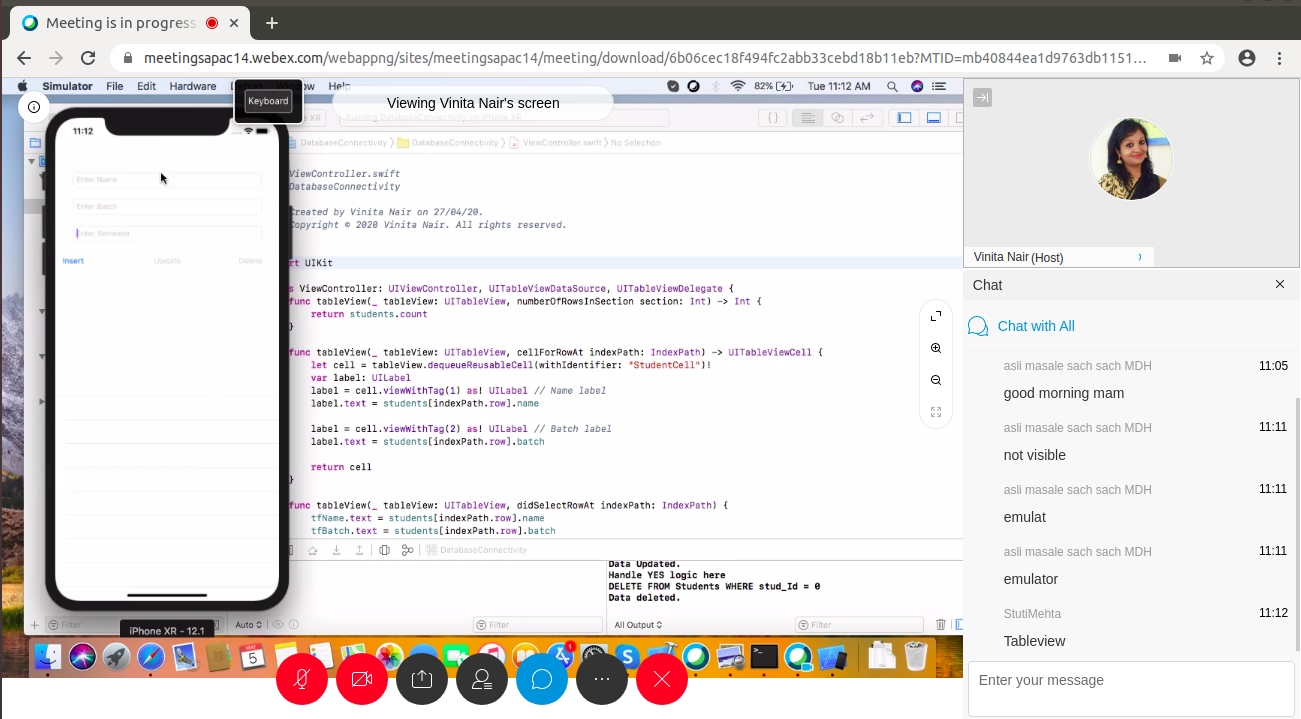Leave meeting using red X button
Screen dimensions: 1301x719
pos(662,679)
